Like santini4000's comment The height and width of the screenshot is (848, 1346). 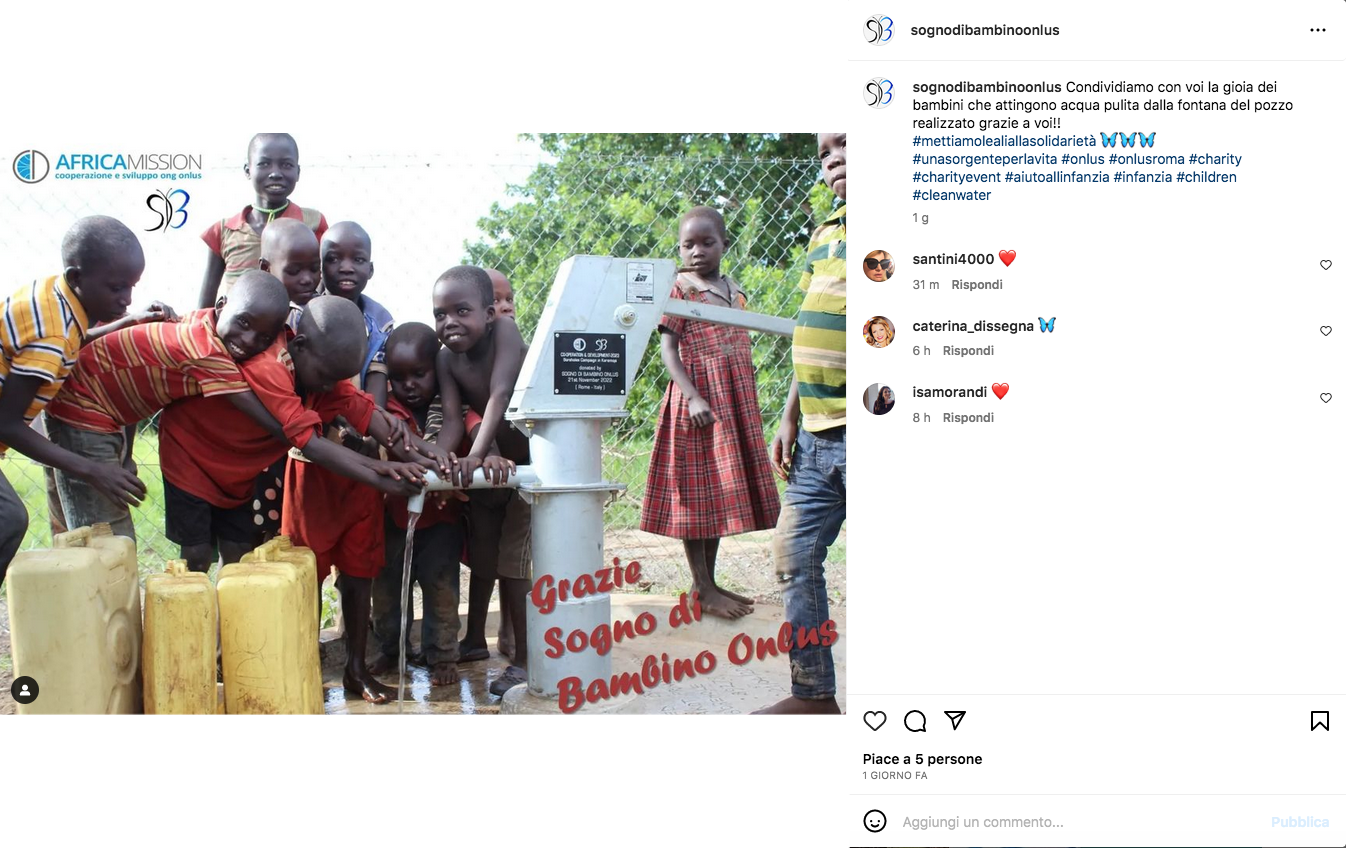tap(1326, 265)
